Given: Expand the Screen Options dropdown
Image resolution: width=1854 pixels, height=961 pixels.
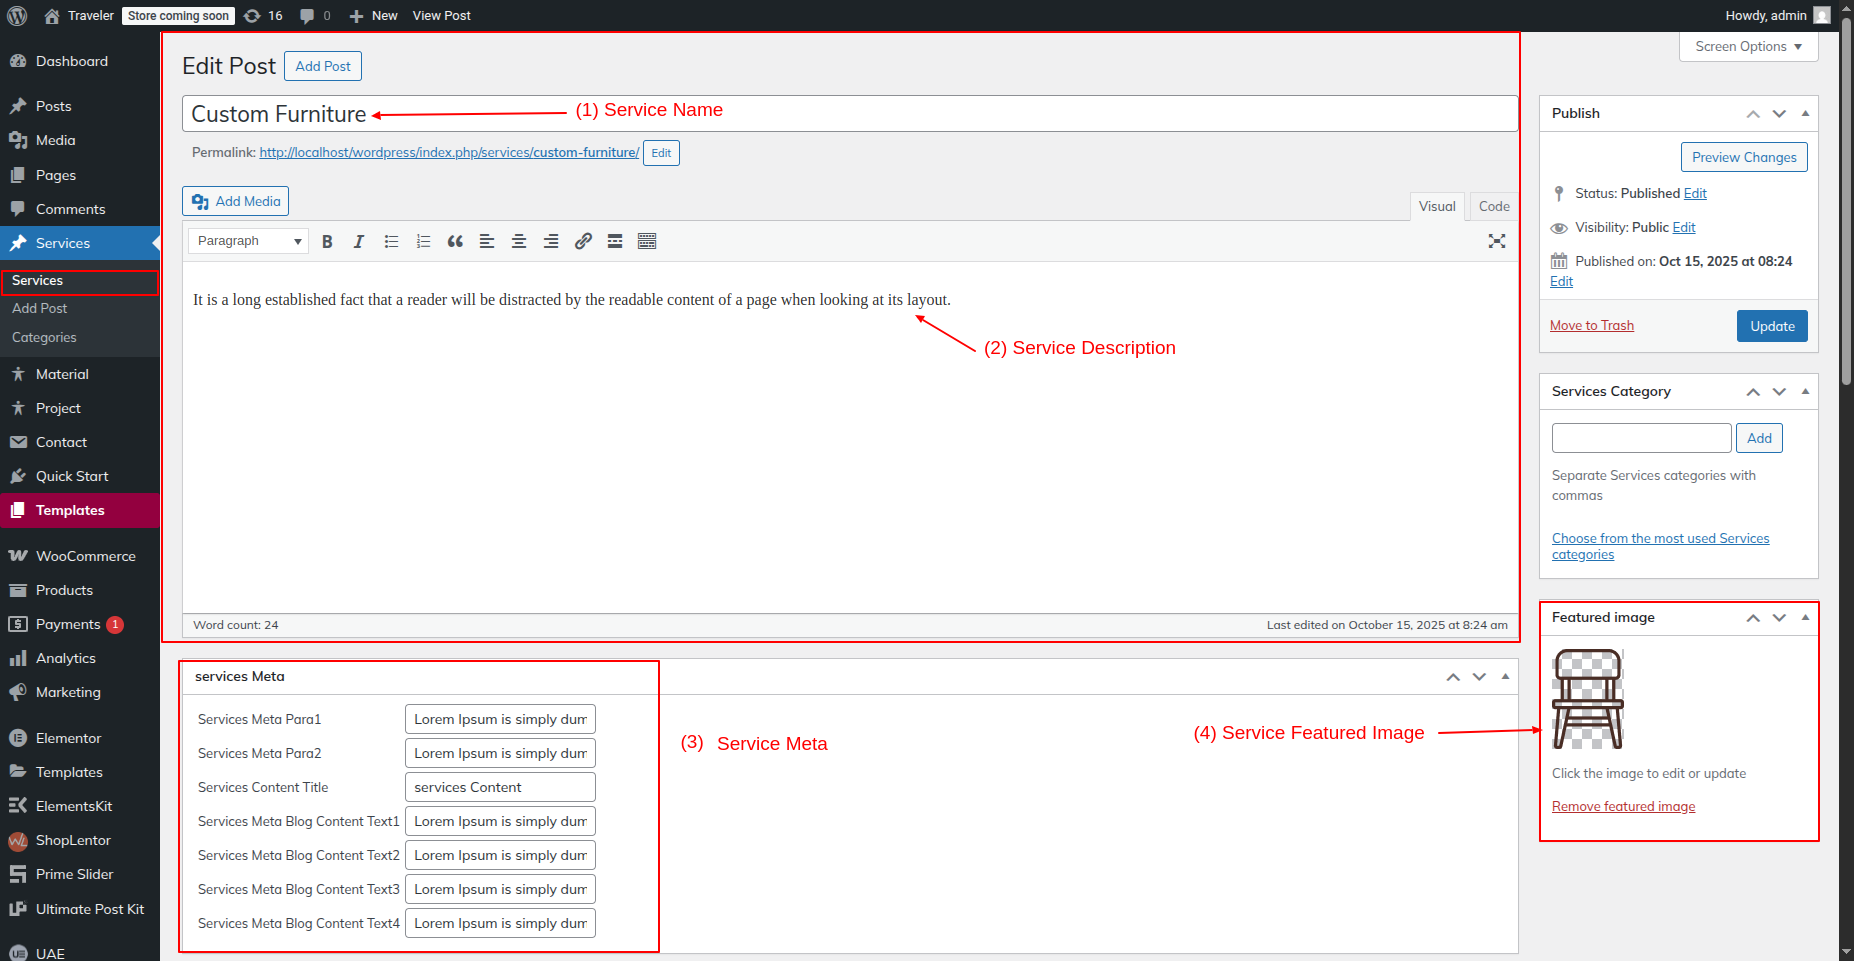Looking at the screenshot, I should [x=1747, y=47].
